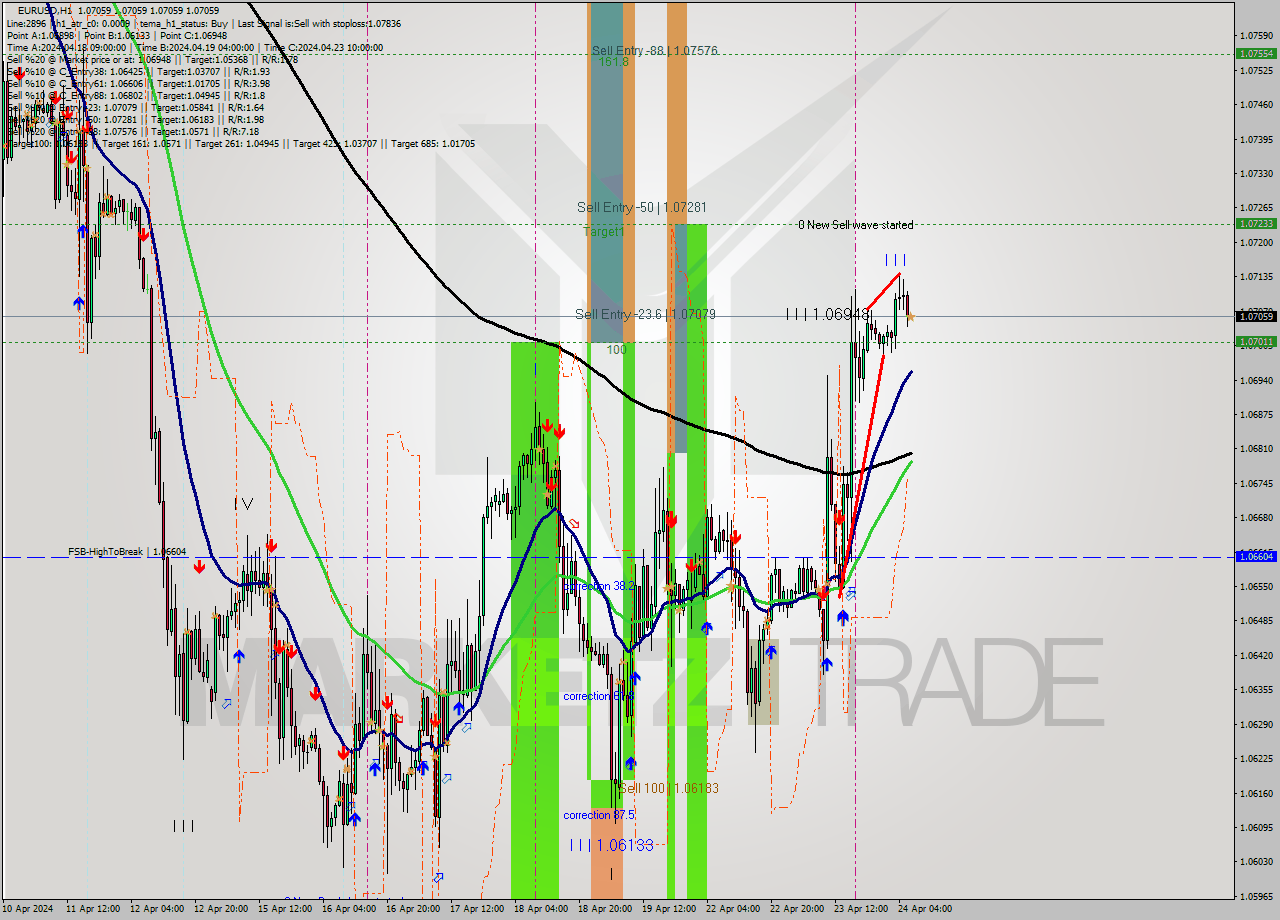Click the 1.07554 highlighted price tag

(1256, 53)
